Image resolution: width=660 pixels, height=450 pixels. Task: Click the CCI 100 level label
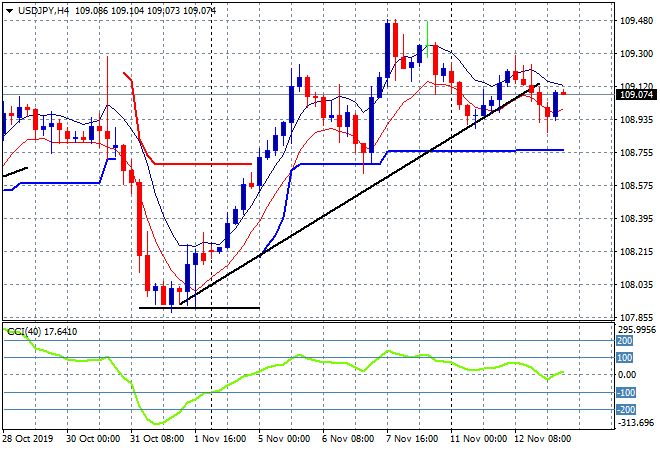click(625, 358)
